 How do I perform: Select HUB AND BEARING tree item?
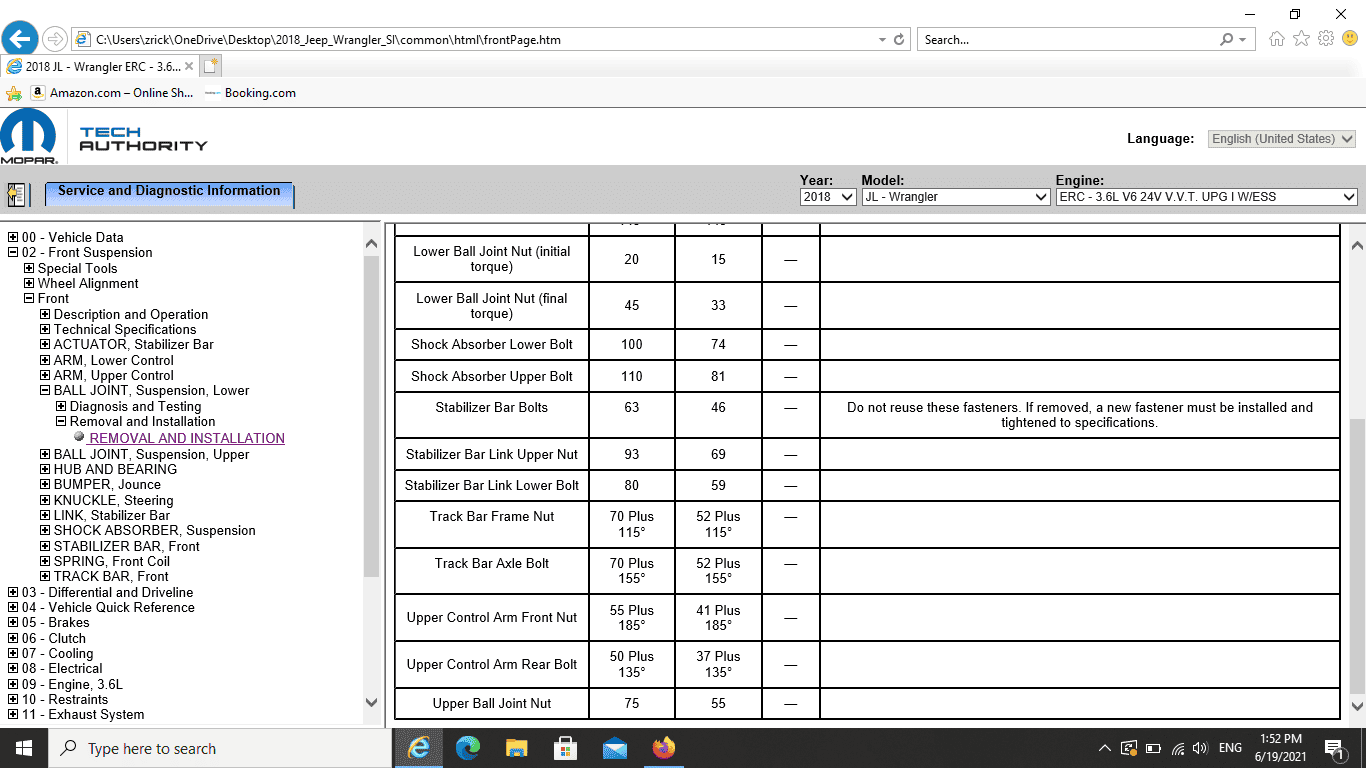[x=115, y=469]
